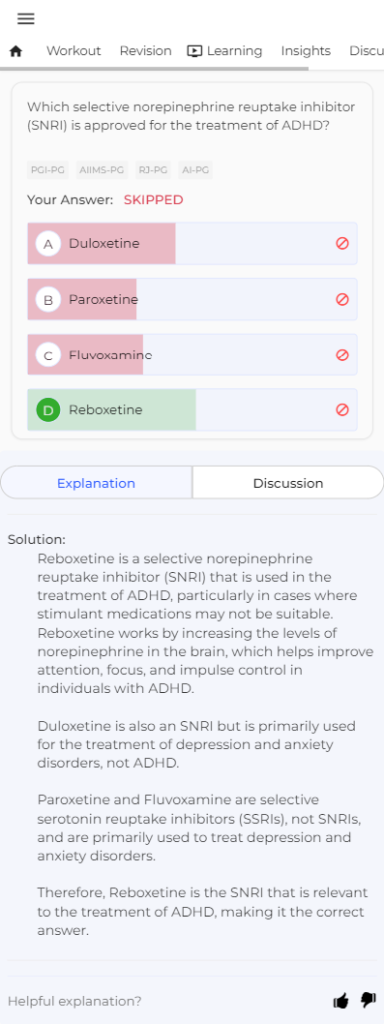Click the prohibit icon beside Reboxetine

[342, 409]
